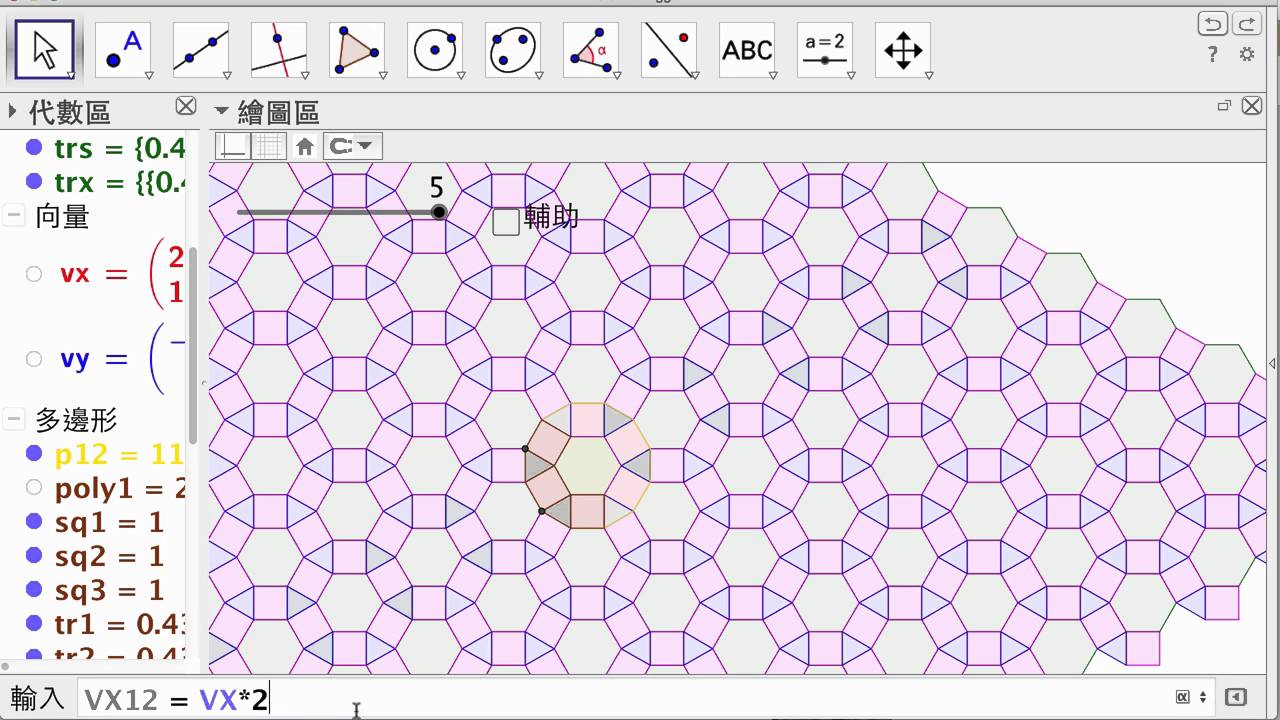The width and height of the screenshot is (1280, 720).
Task: Click the 輸入 command input field
Action: tap(620, 698)
